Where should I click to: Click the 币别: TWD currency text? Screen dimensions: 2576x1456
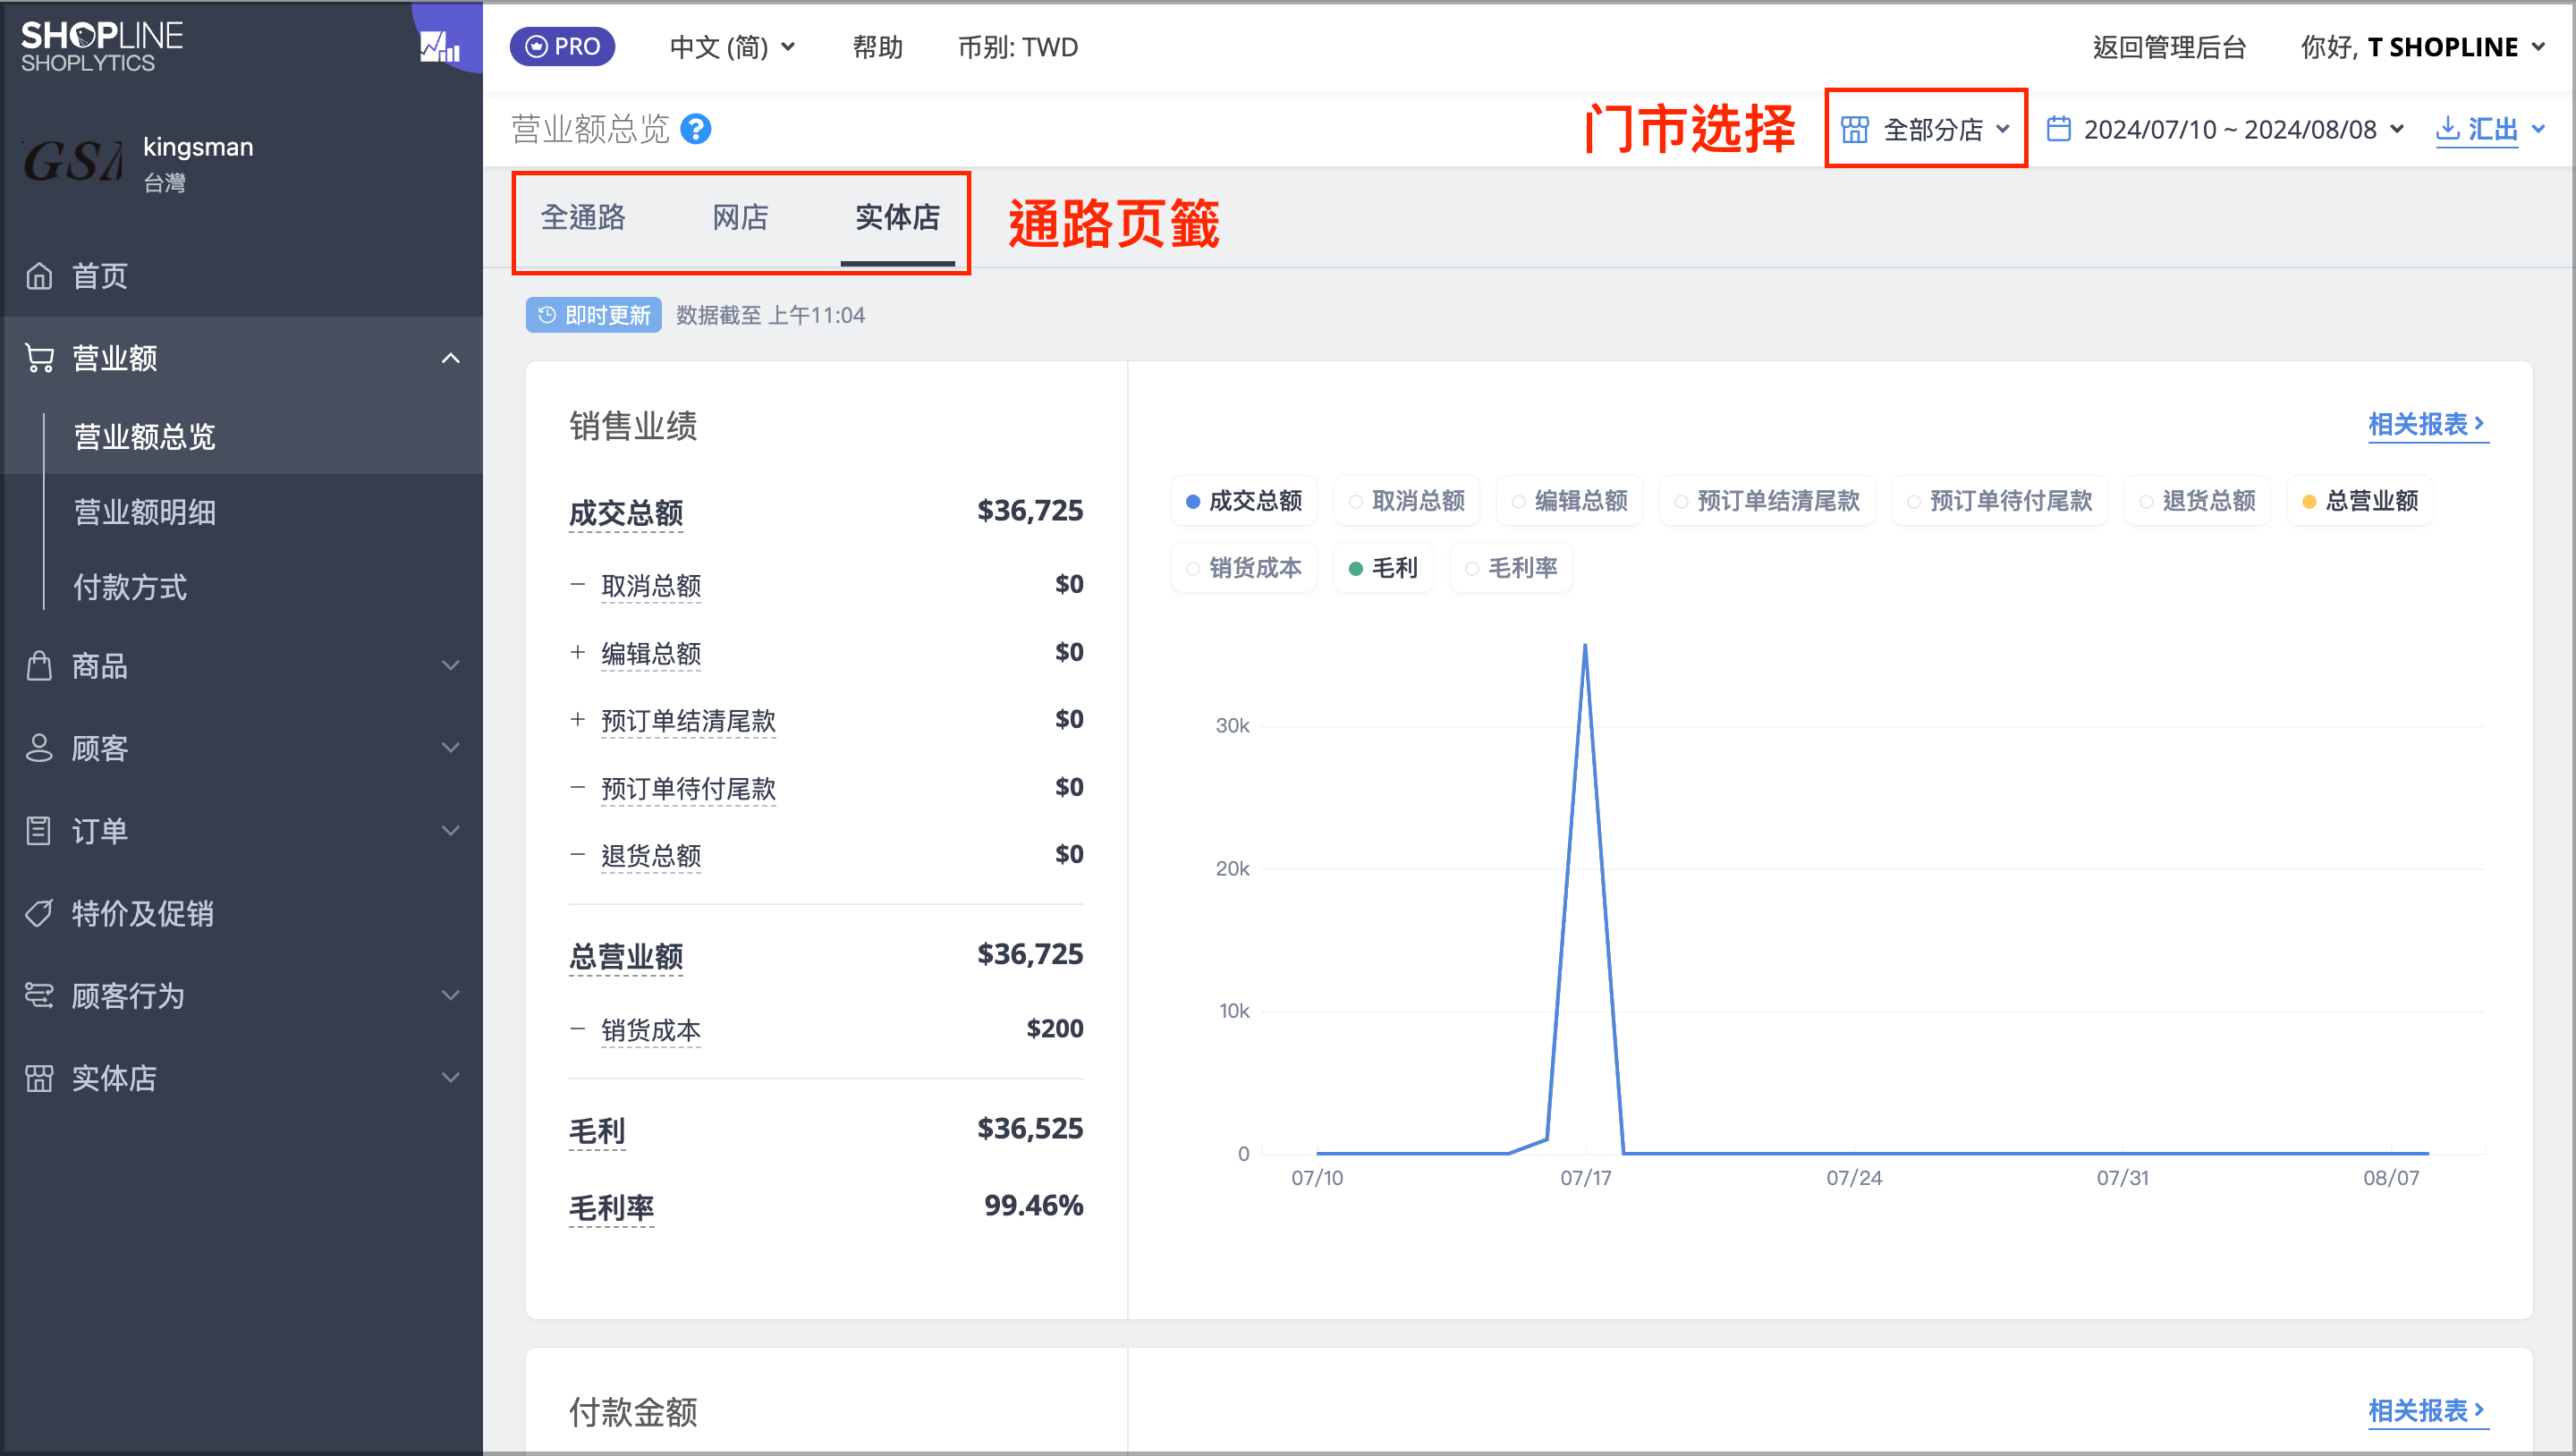click(x=1018, y=47)
